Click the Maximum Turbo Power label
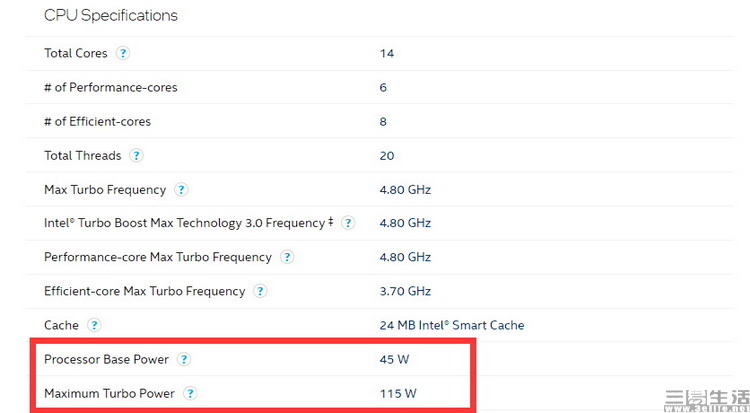Viewport: 750px width, 413px height. coord(109,393)
